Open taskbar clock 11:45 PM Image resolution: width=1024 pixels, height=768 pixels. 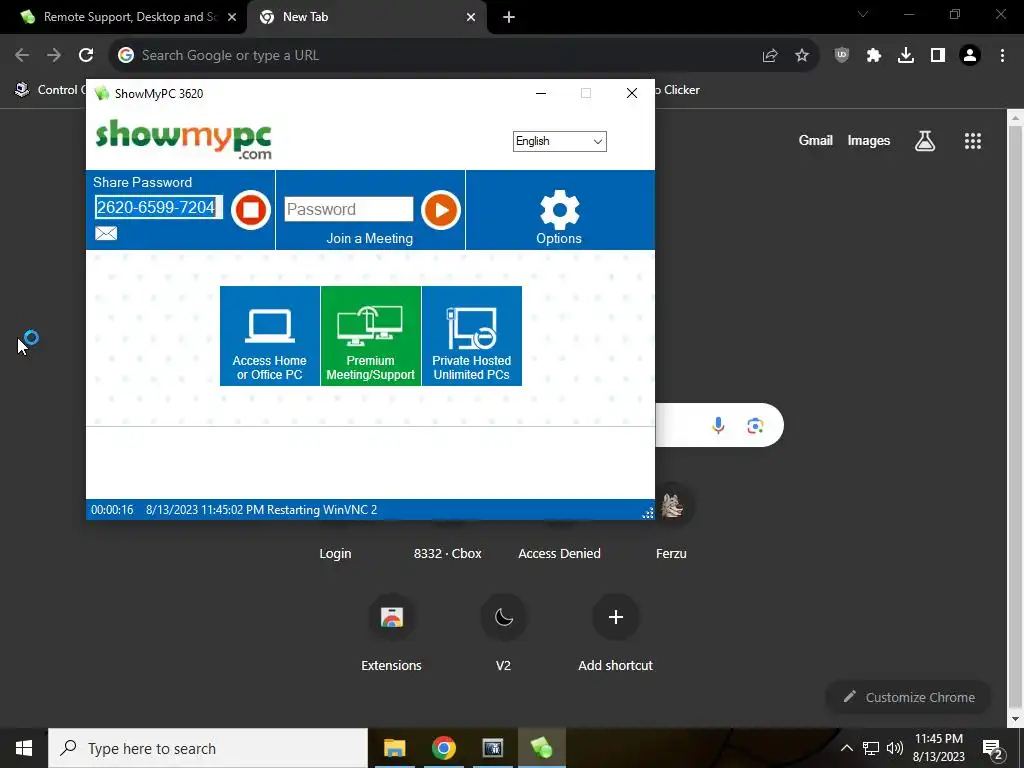(938, 748)
